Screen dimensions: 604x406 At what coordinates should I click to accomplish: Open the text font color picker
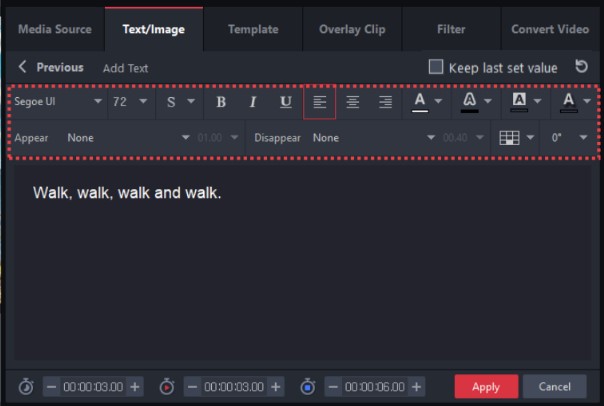point(420,102)
